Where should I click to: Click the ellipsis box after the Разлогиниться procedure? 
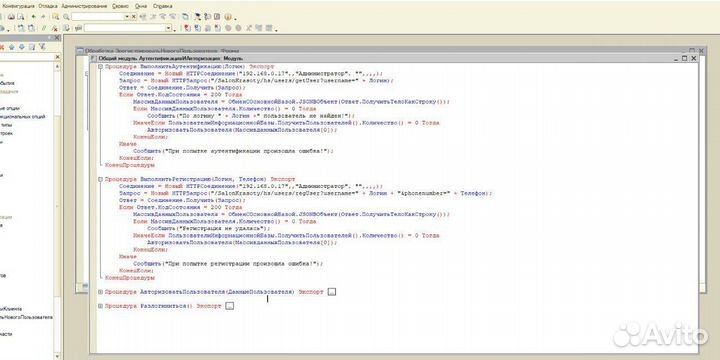(x=230, y=306)
